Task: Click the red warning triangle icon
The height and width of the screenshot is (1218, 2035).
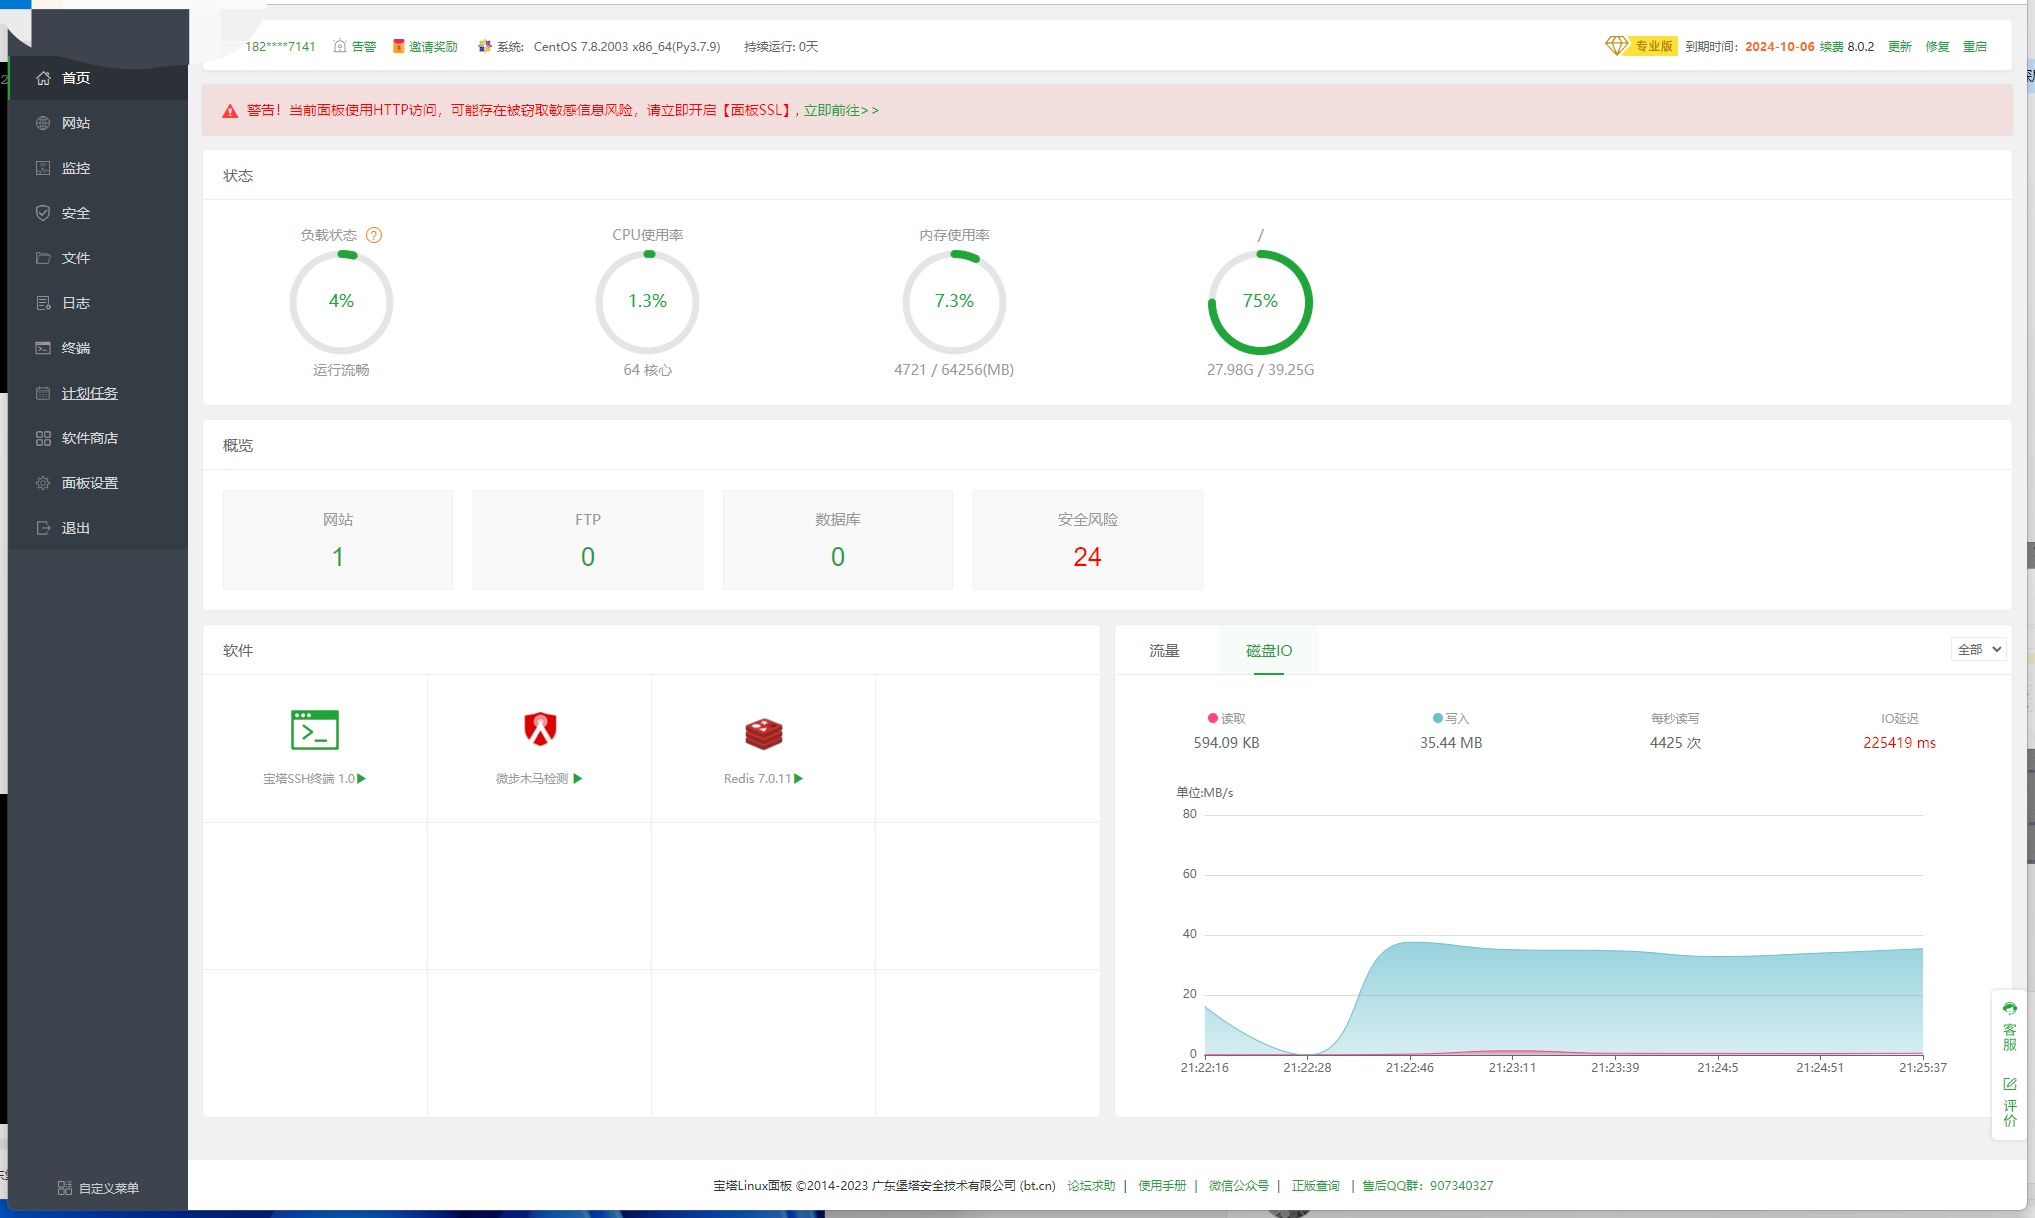Action: click(230, 111)
